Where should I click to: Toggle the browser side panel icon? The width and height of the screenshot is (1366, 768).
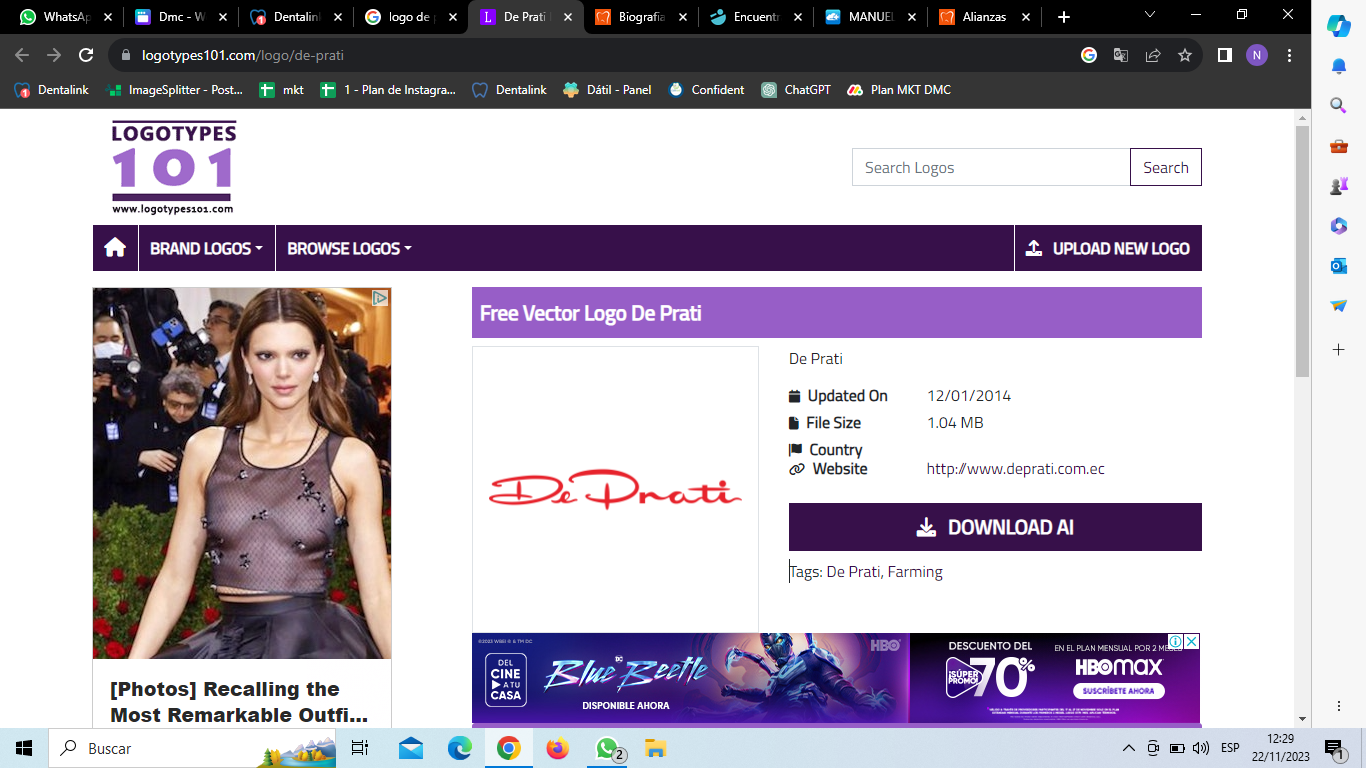pyautogui.click(x=1224, y=56)
